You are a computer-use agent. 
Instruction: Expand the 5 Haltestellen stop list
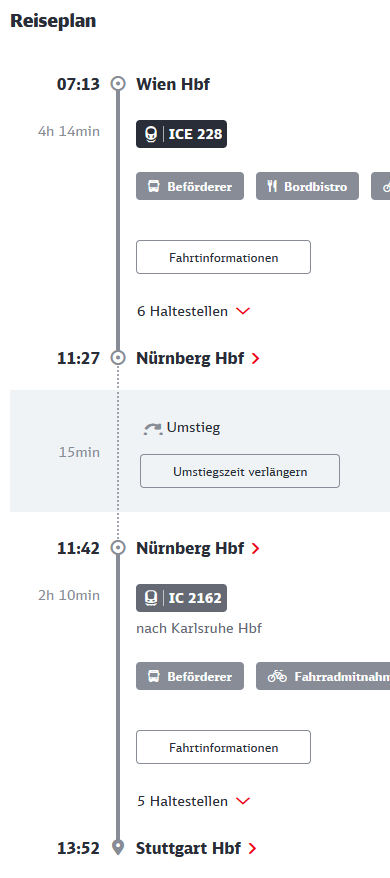click(x=193, y=801)
